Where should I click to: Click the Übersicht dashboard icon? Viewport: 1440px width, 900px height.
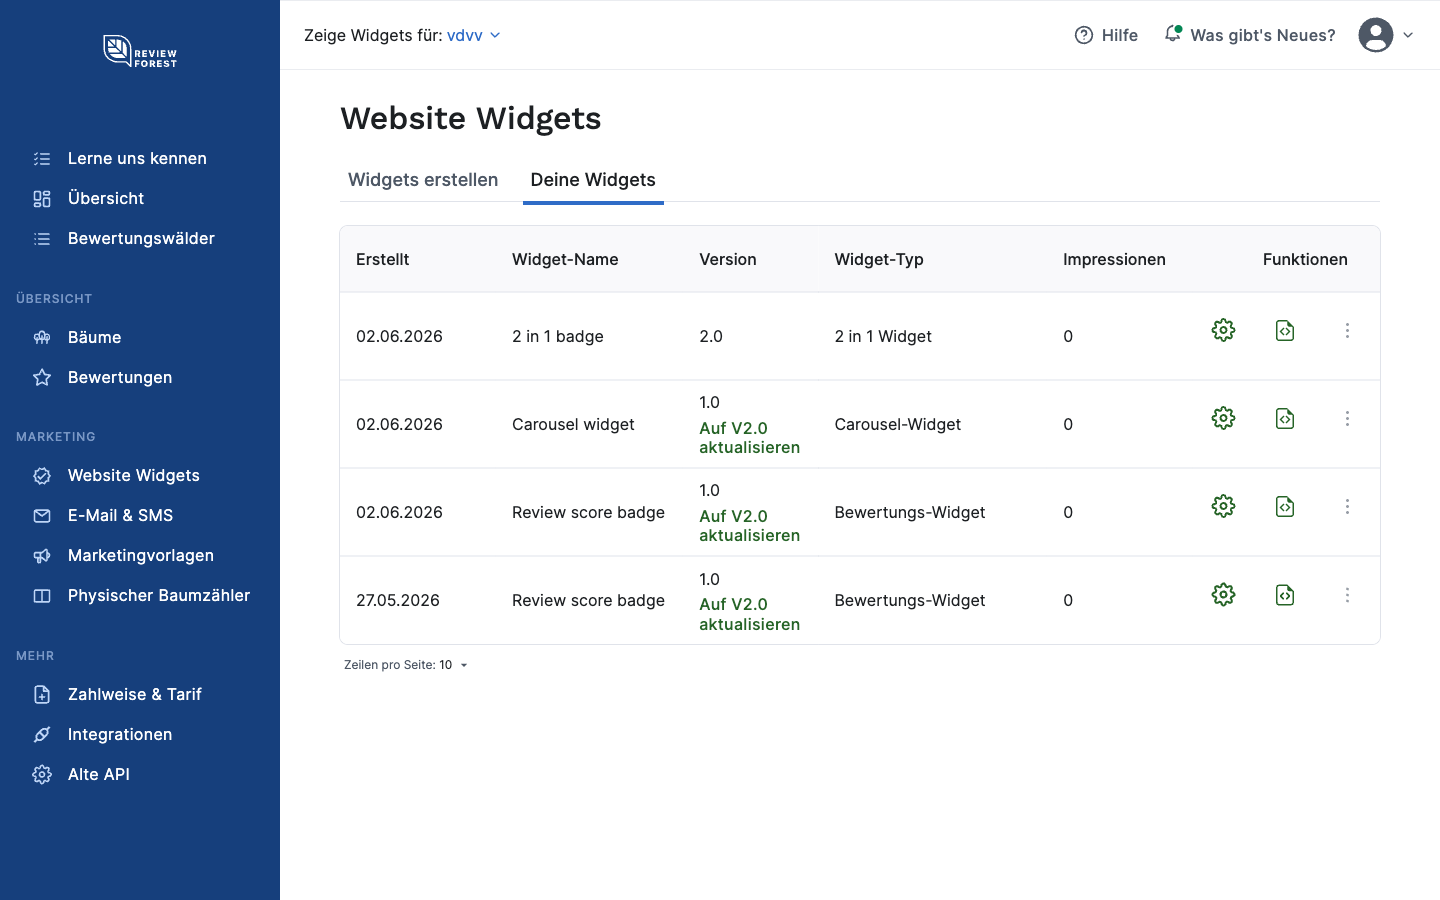42,199
